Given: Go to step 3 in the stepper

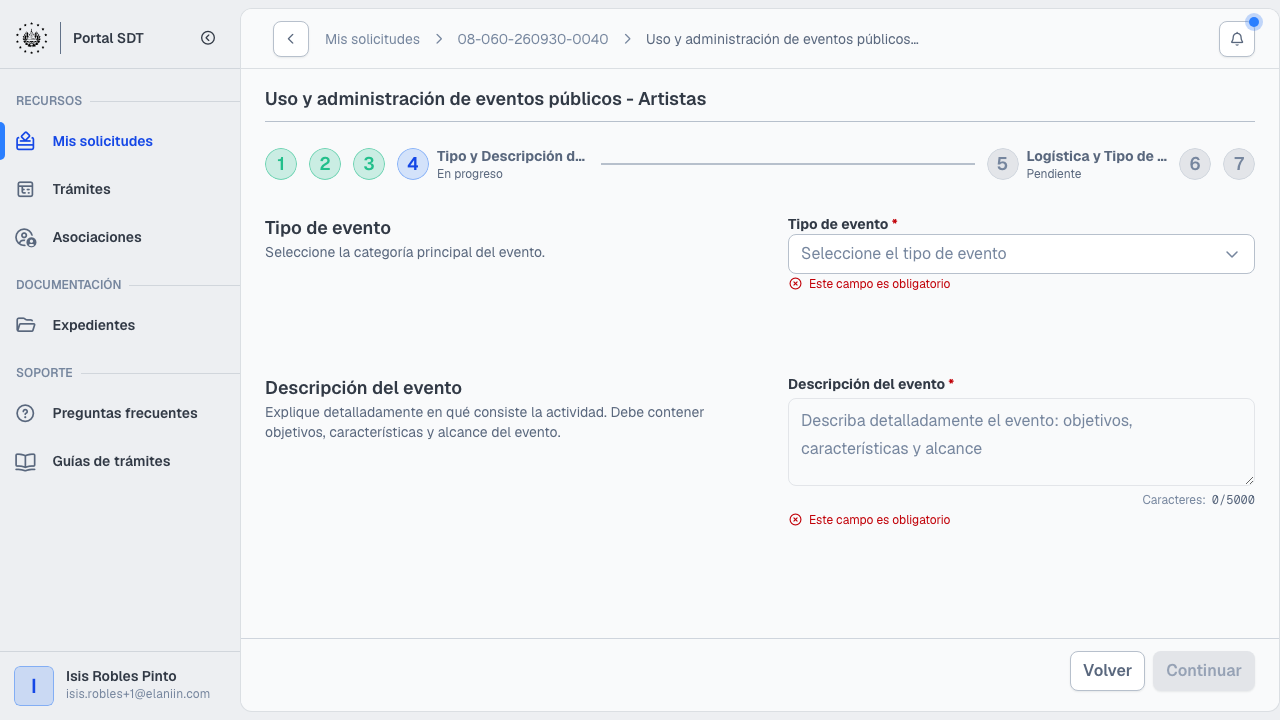Looking at the screenshot, I should [x=369, y=164].
